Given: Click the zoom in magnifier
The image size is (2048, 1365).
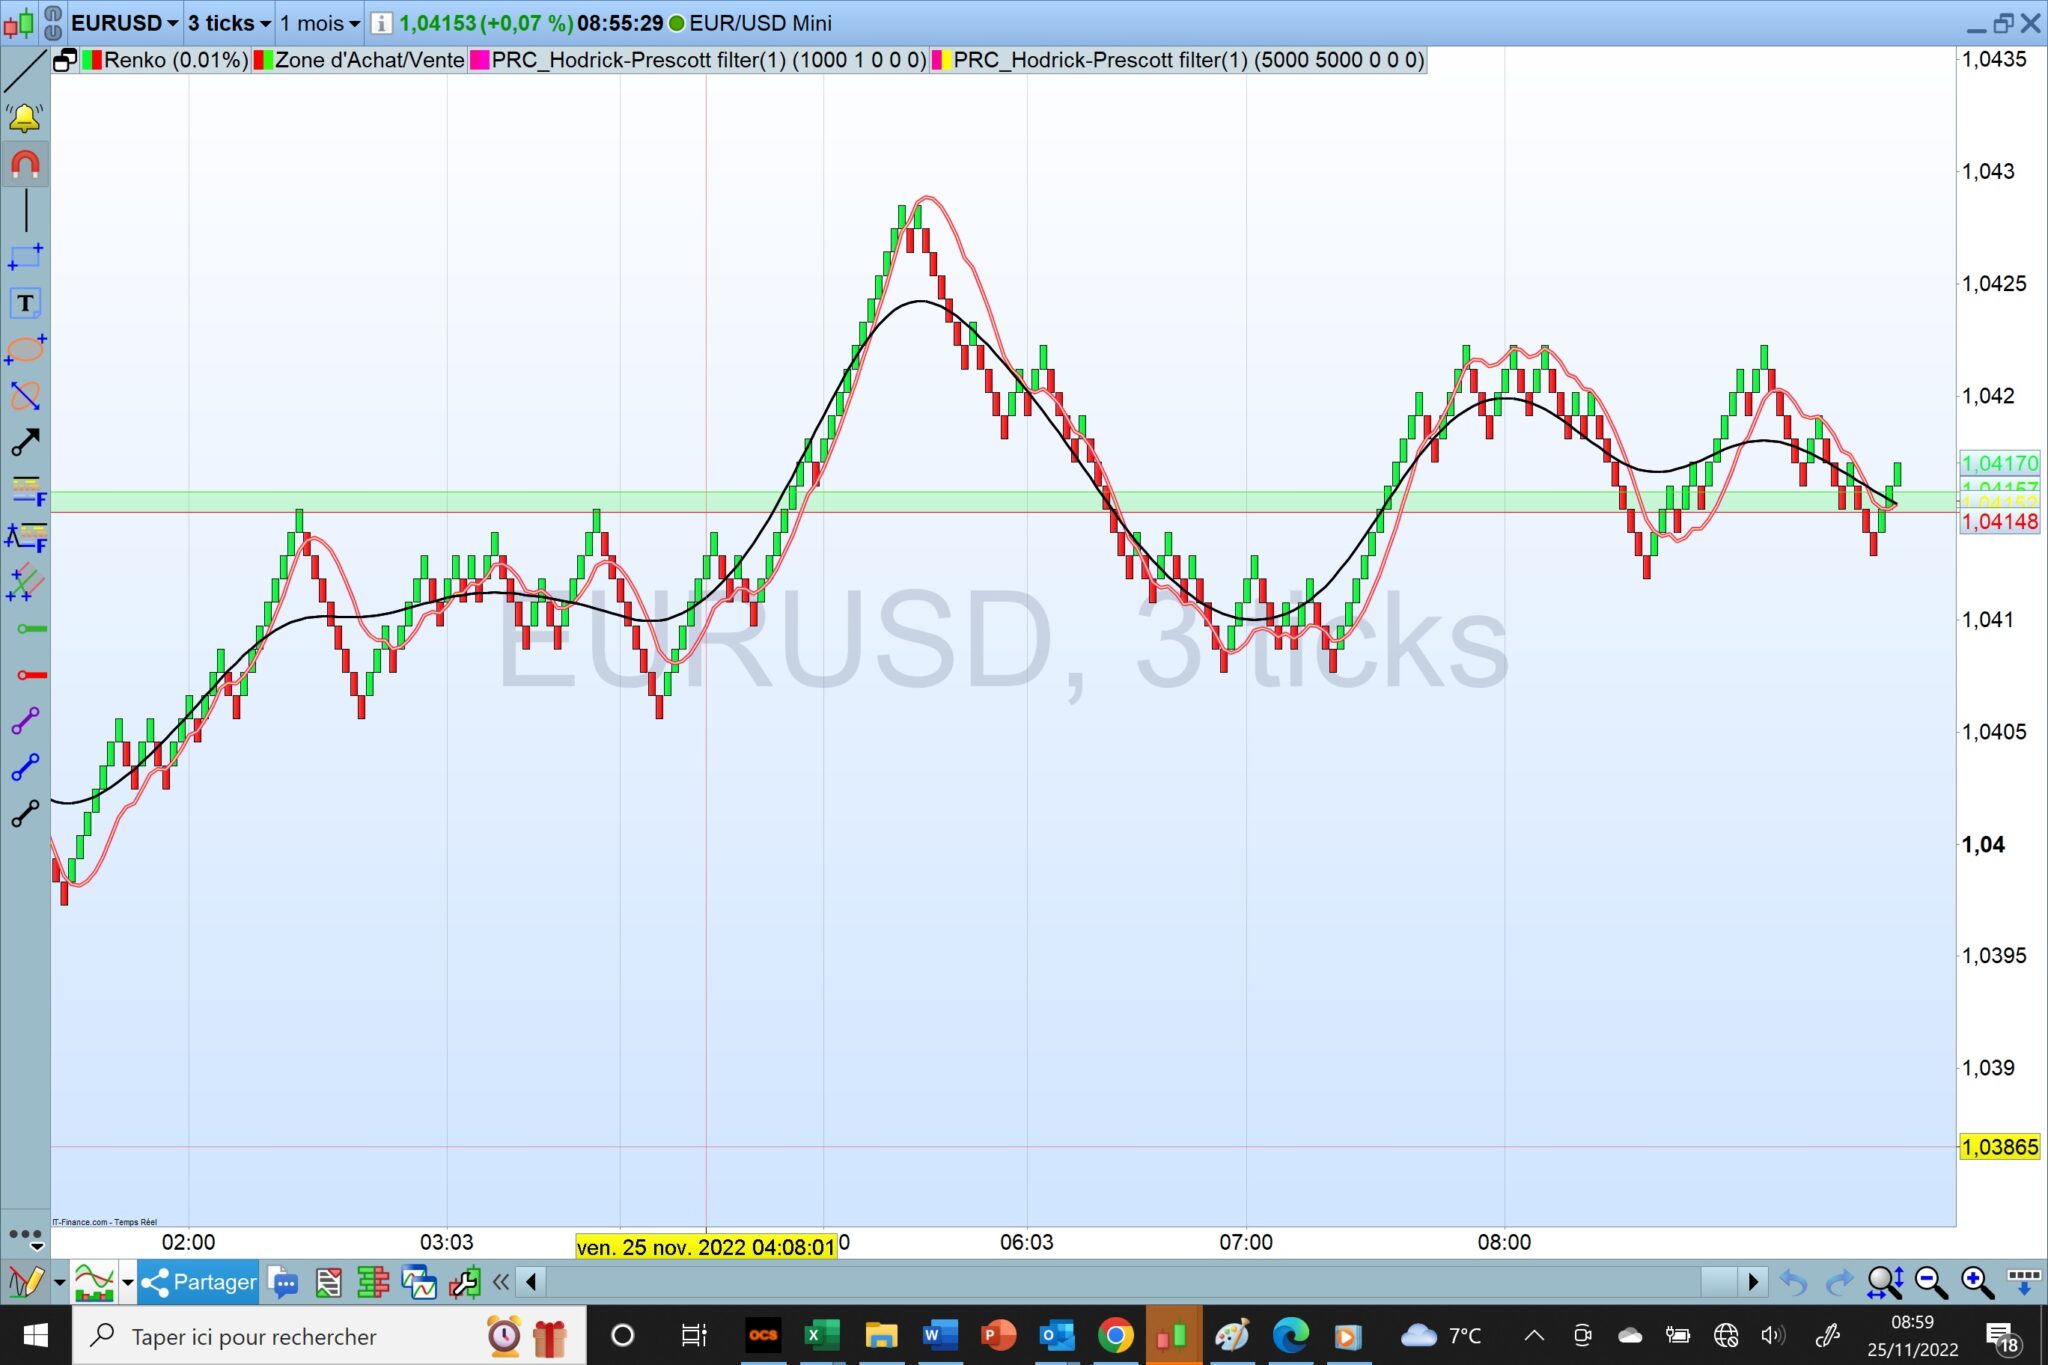Looking at the screenshot, I should click(1977, 1282).
